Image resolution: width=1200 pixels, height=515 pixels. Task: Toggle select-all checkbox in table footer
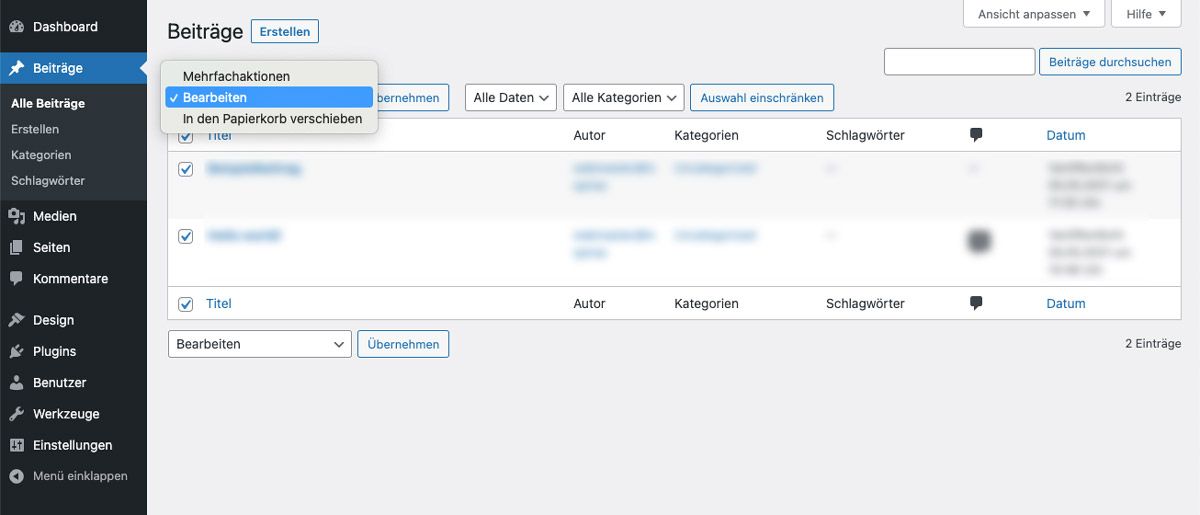click(185, 304)
